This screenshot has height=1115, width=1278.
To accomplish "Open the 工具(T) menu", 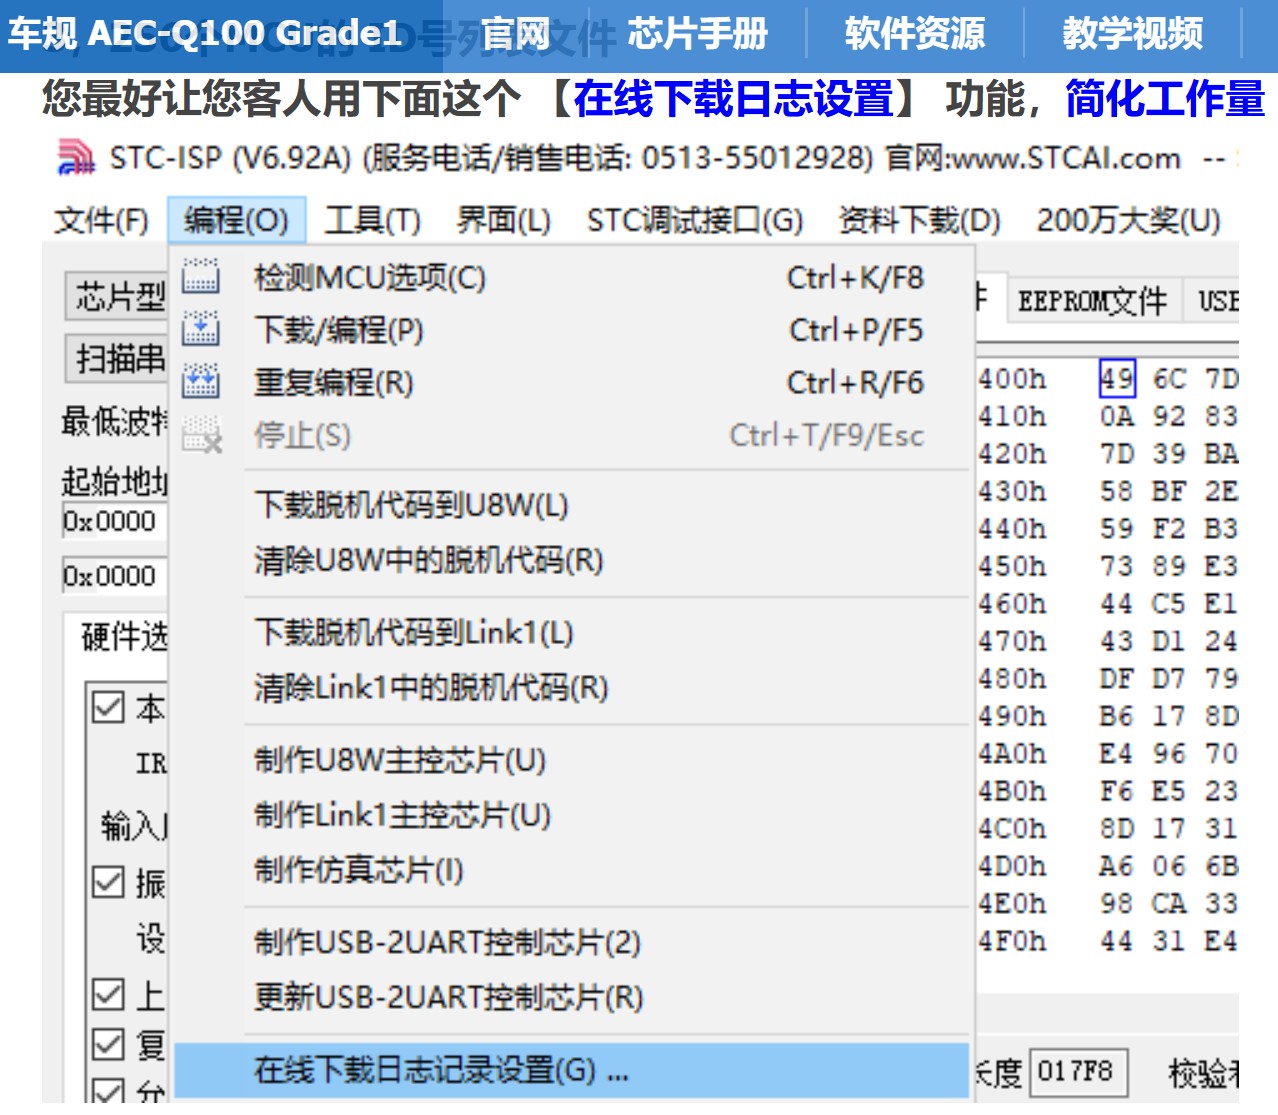I will pyautogui.click(x=372, y=220).
